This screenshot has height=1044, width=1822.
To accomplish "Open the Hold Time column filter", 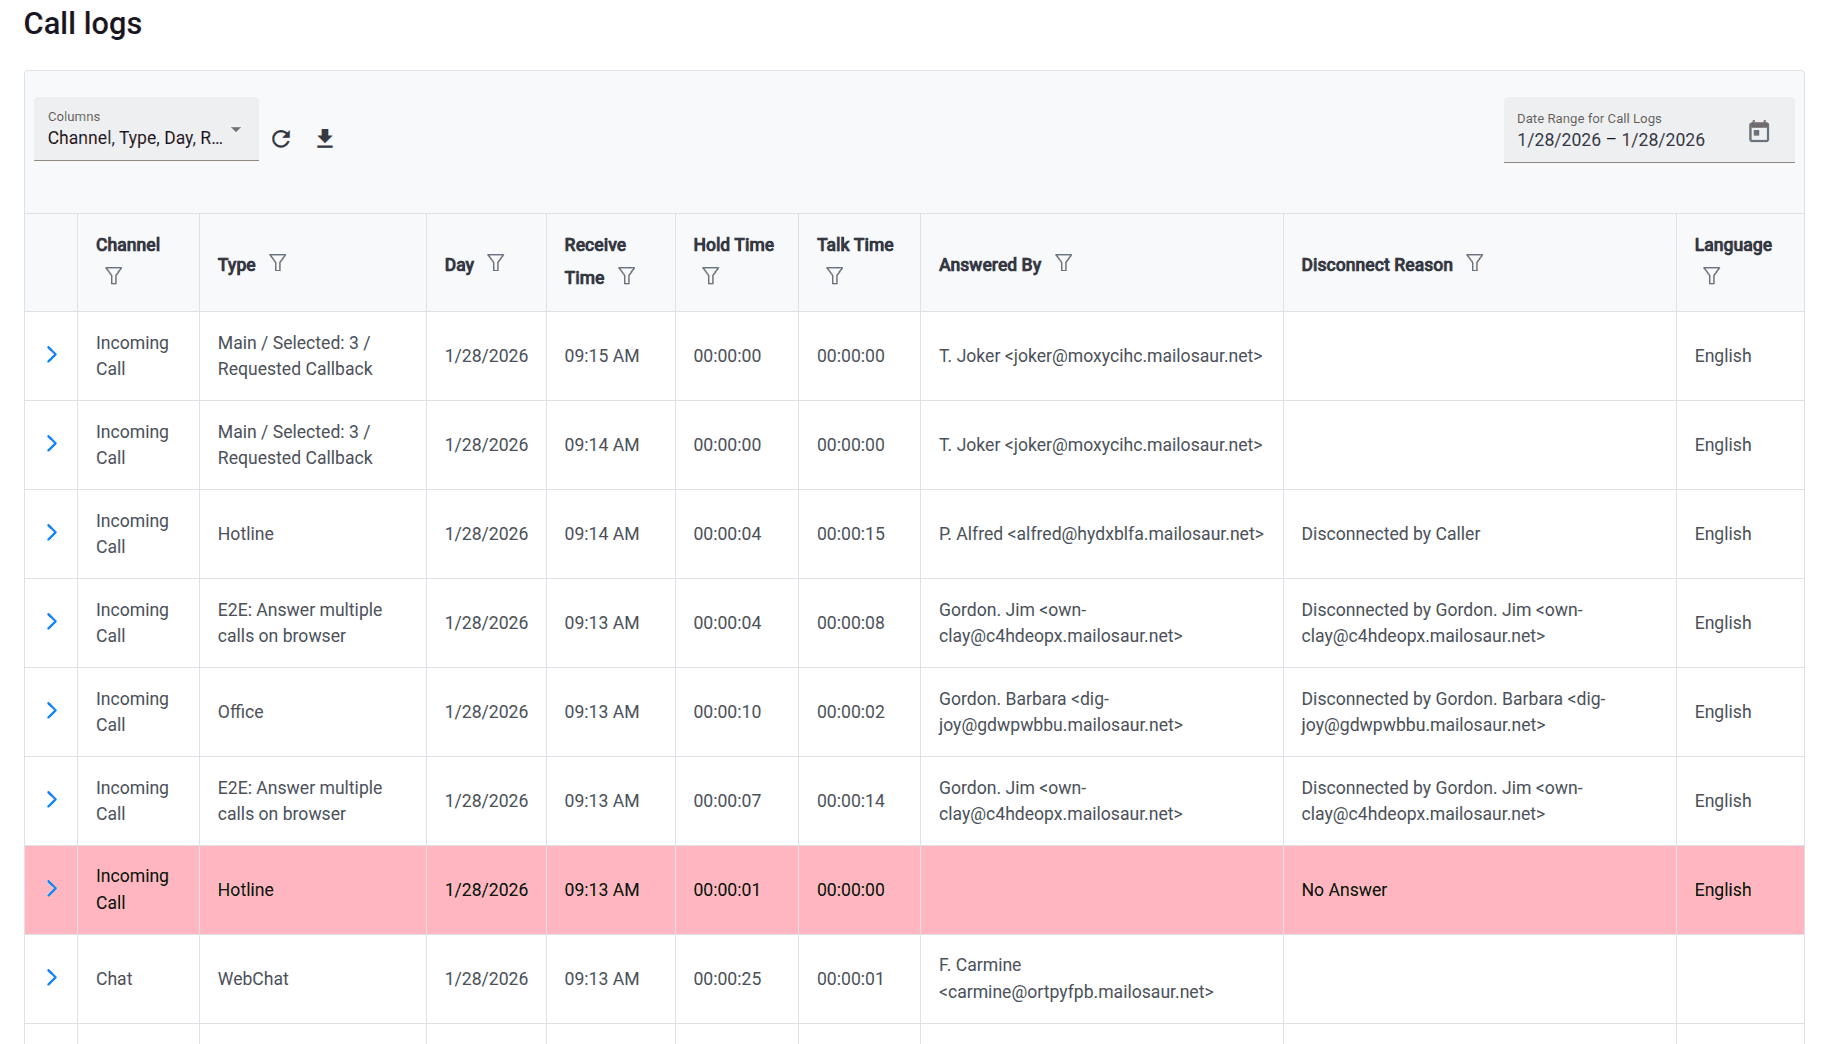I will [x=711, y=276].
